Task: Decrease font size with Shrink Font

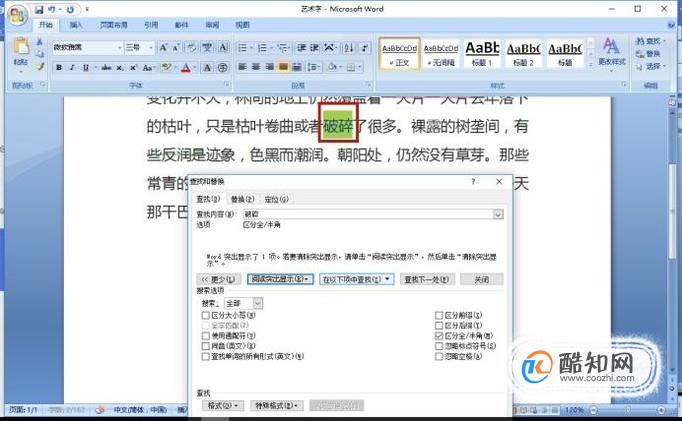Action: pyautogui.click(x=176, y=47)
